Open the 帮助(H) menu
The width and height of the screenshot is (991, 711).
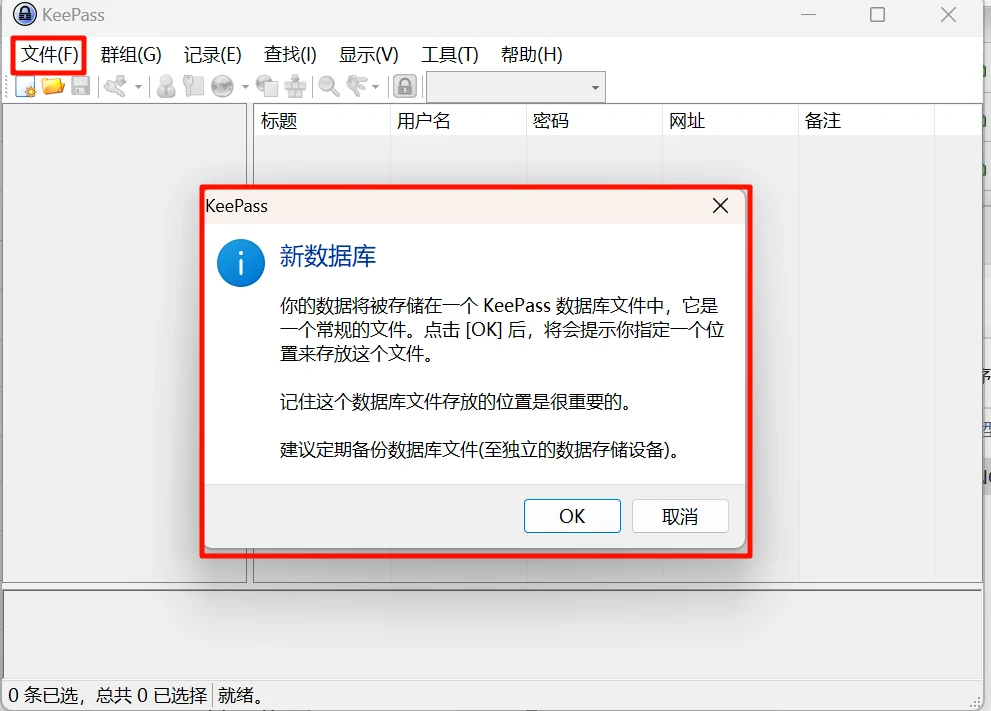tap(532, 55)
